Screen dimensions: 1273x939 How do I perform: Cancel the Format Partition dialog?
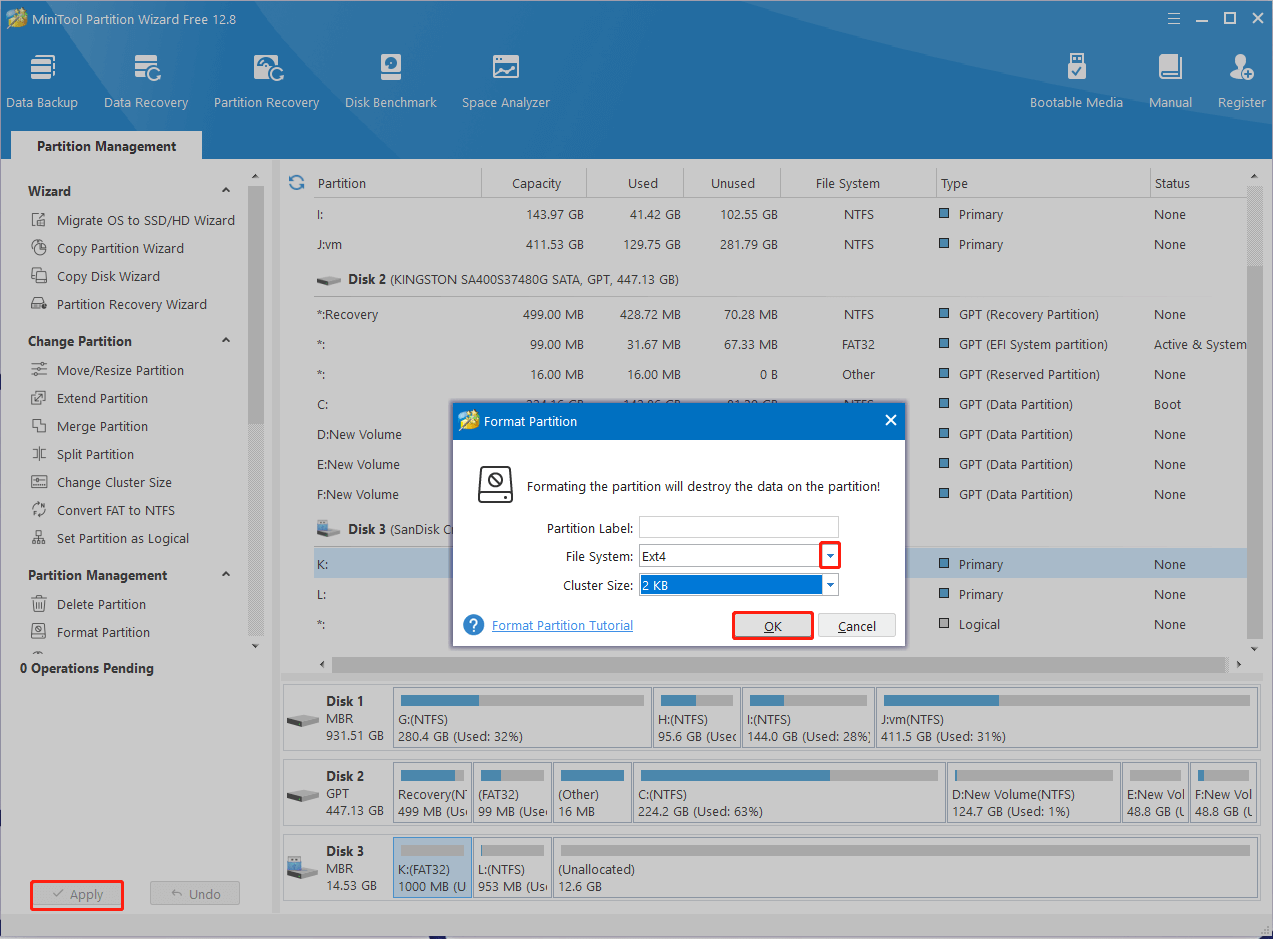click(857, 626)
